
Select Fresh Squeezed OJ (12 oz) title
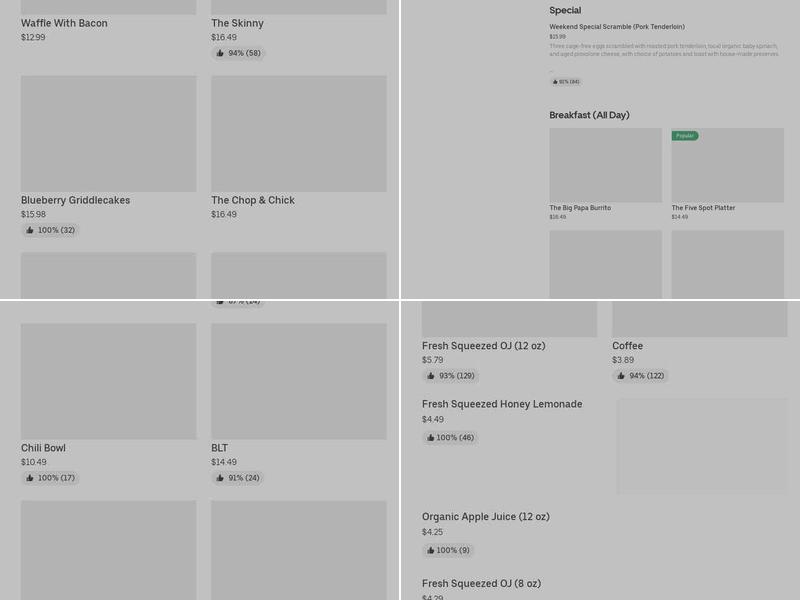pyautogui.click(x=484, y=346)
